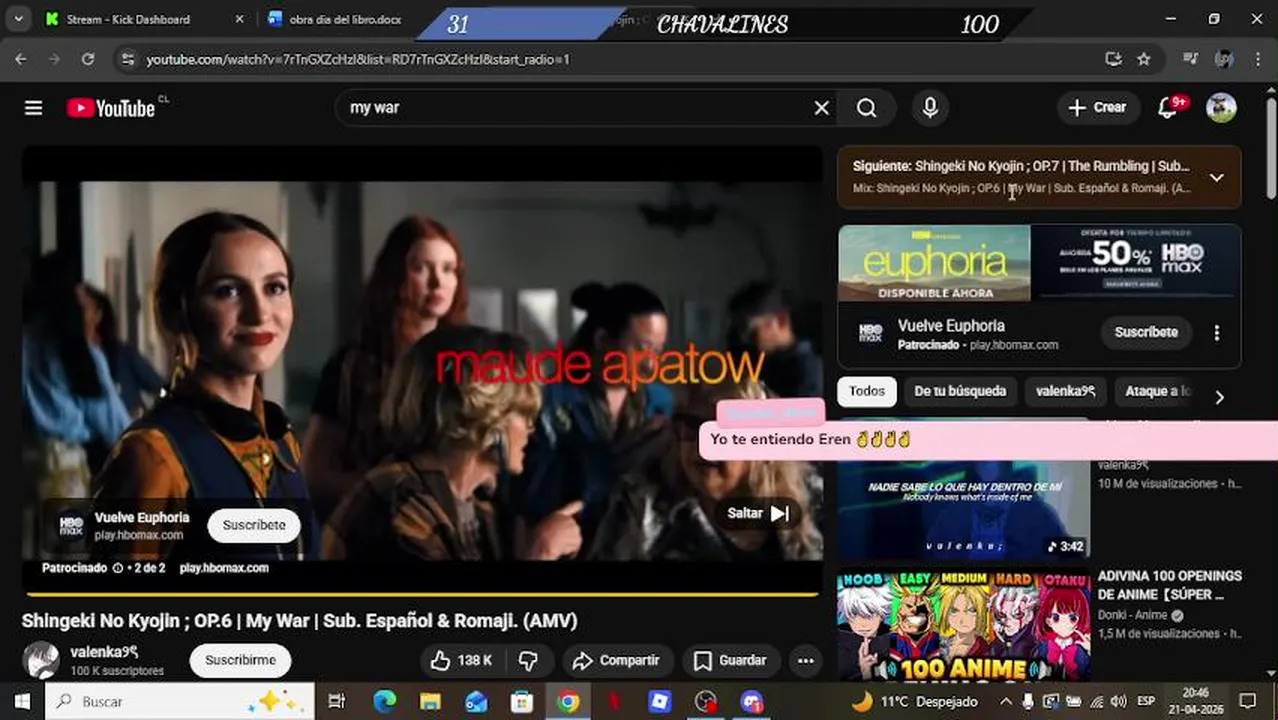Go back in Chrome
1278x720 pixels.
[x=21, y=59]
